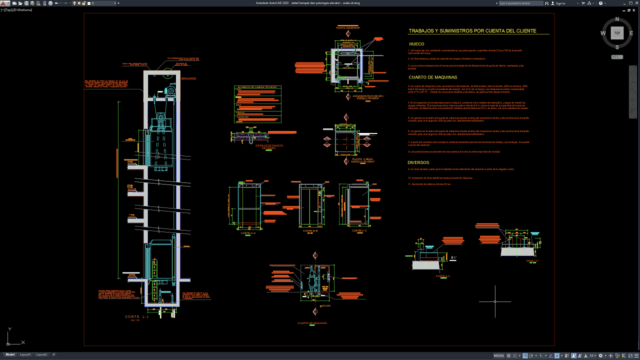Open the [-] viewport controls menu
Screen dimensions: 640x360
tap(2, 10)
